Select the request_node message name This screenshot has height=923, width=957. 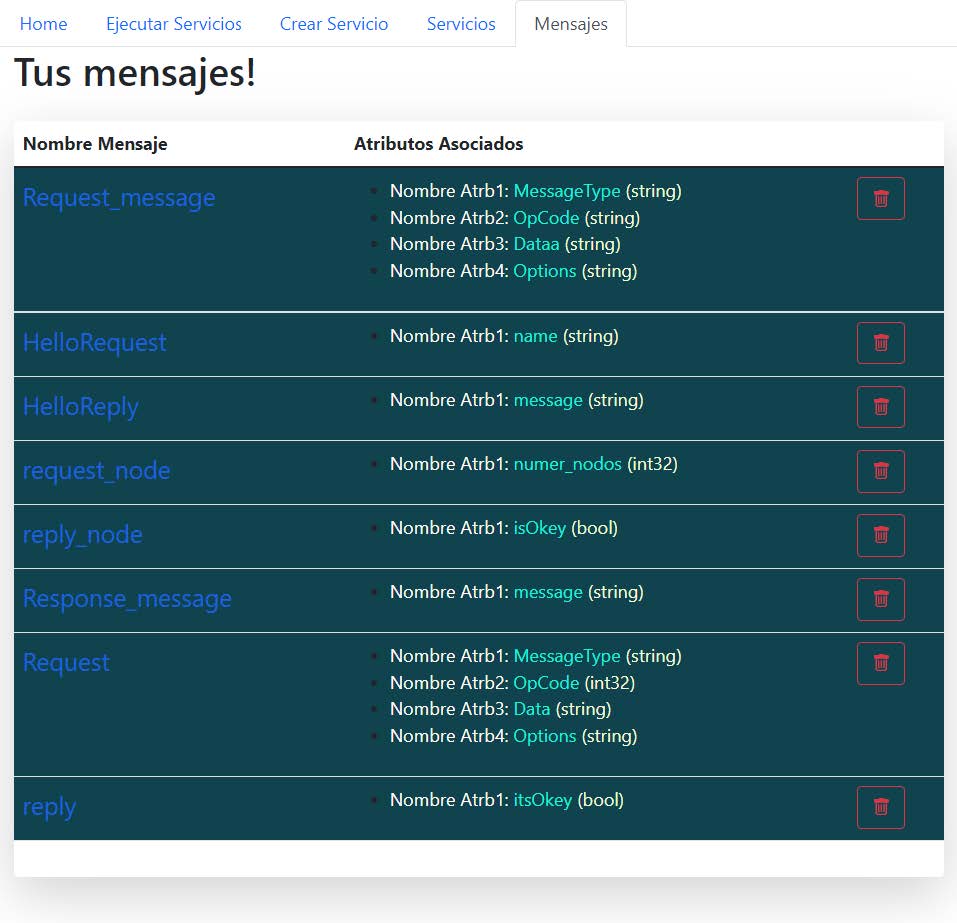[x=96, y=471]
